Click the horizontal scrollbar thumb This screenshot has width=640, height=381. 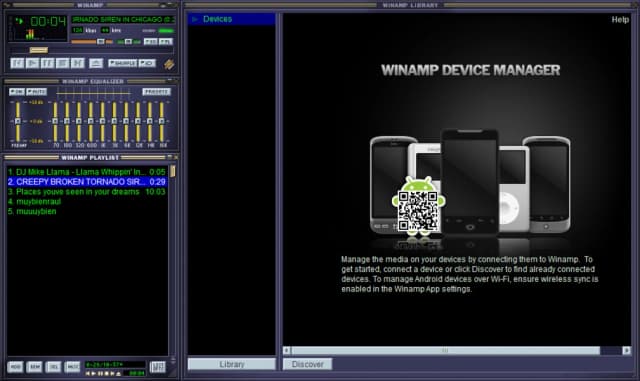[x=445, y=350]
